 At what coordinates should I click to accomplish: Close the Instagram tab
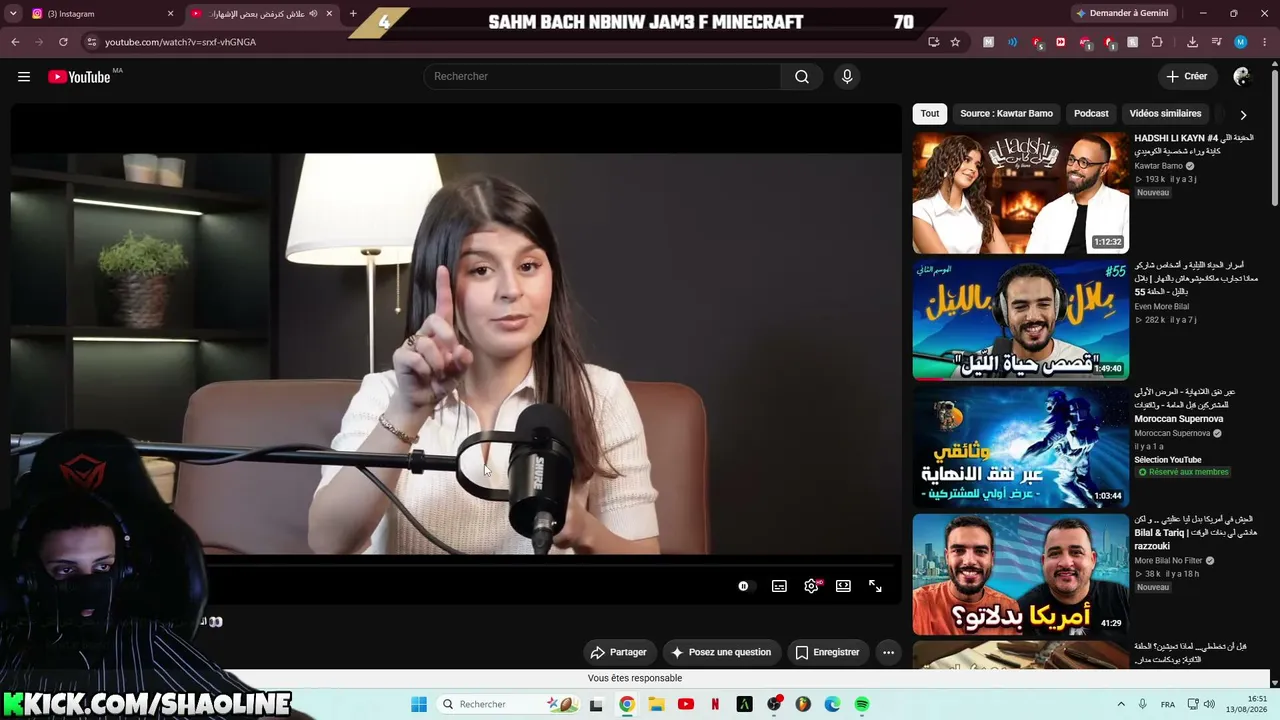pos(170,14)
